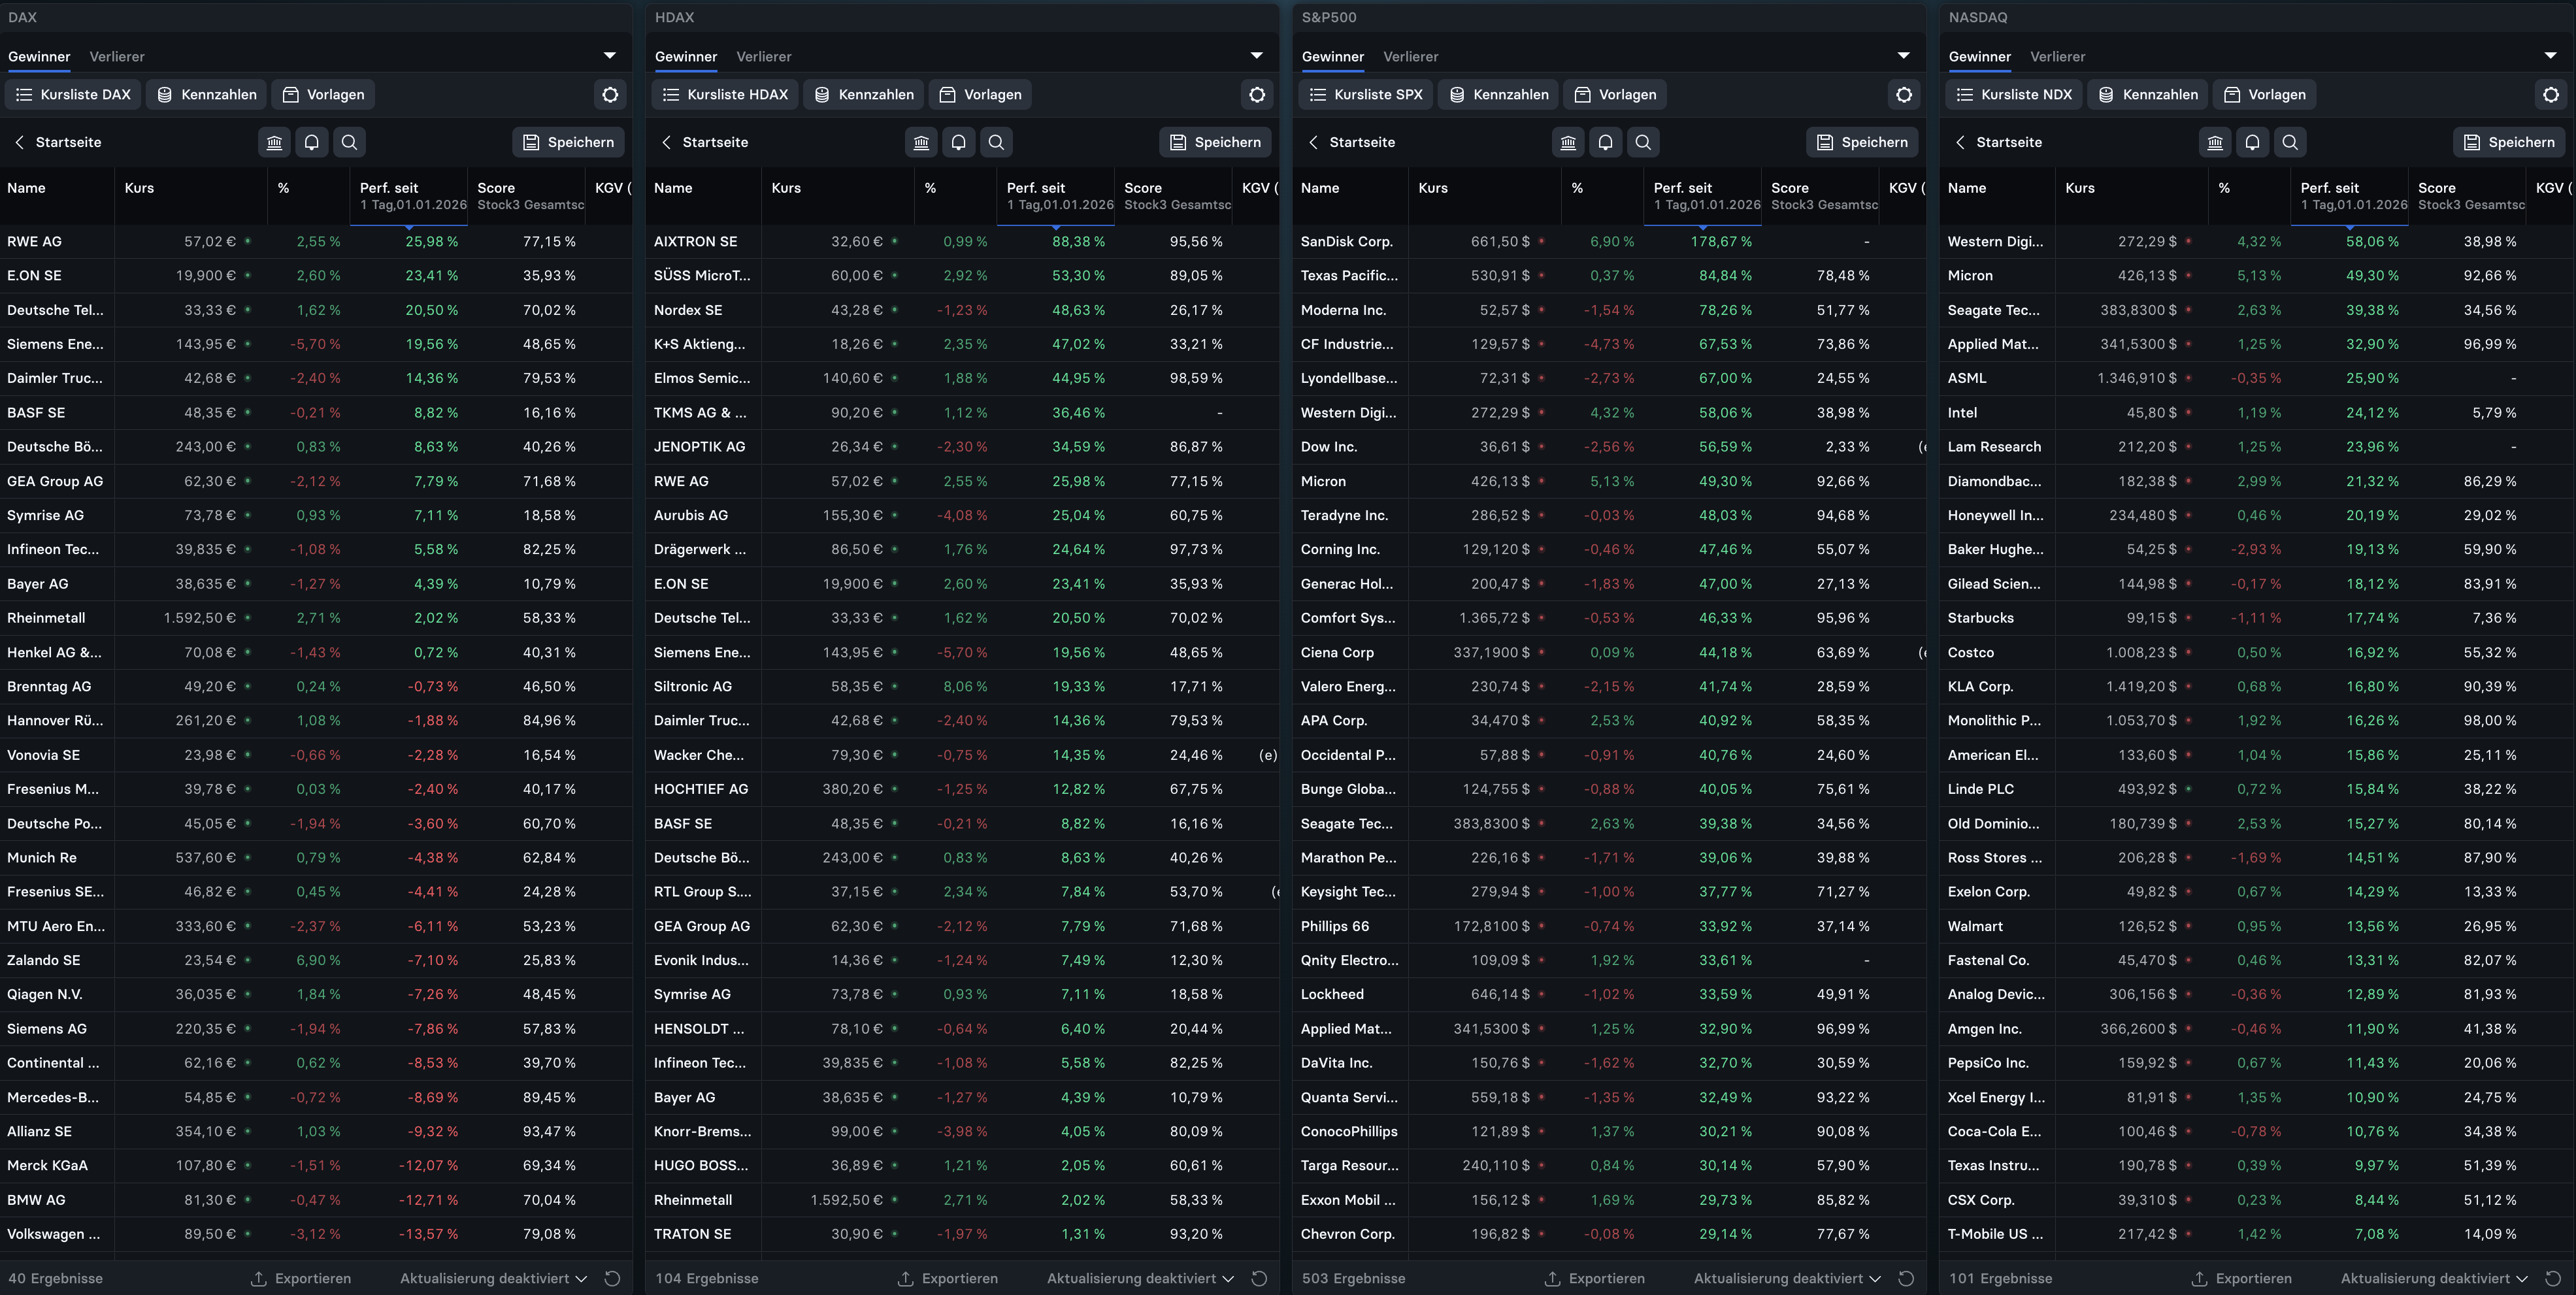2576x1295 pixels.
Task: Click the alert bell icon in S&P500 panel
Action: tap(1605, 142)
